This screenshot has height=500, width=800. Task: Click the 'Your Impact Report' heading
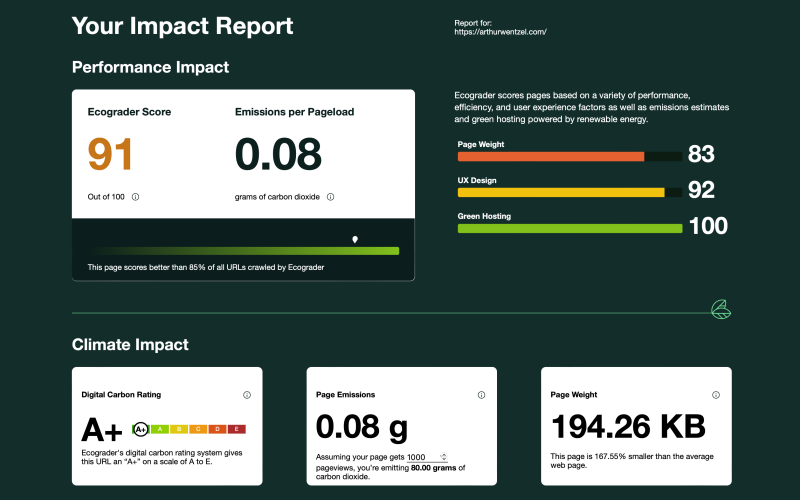point(182,26)
